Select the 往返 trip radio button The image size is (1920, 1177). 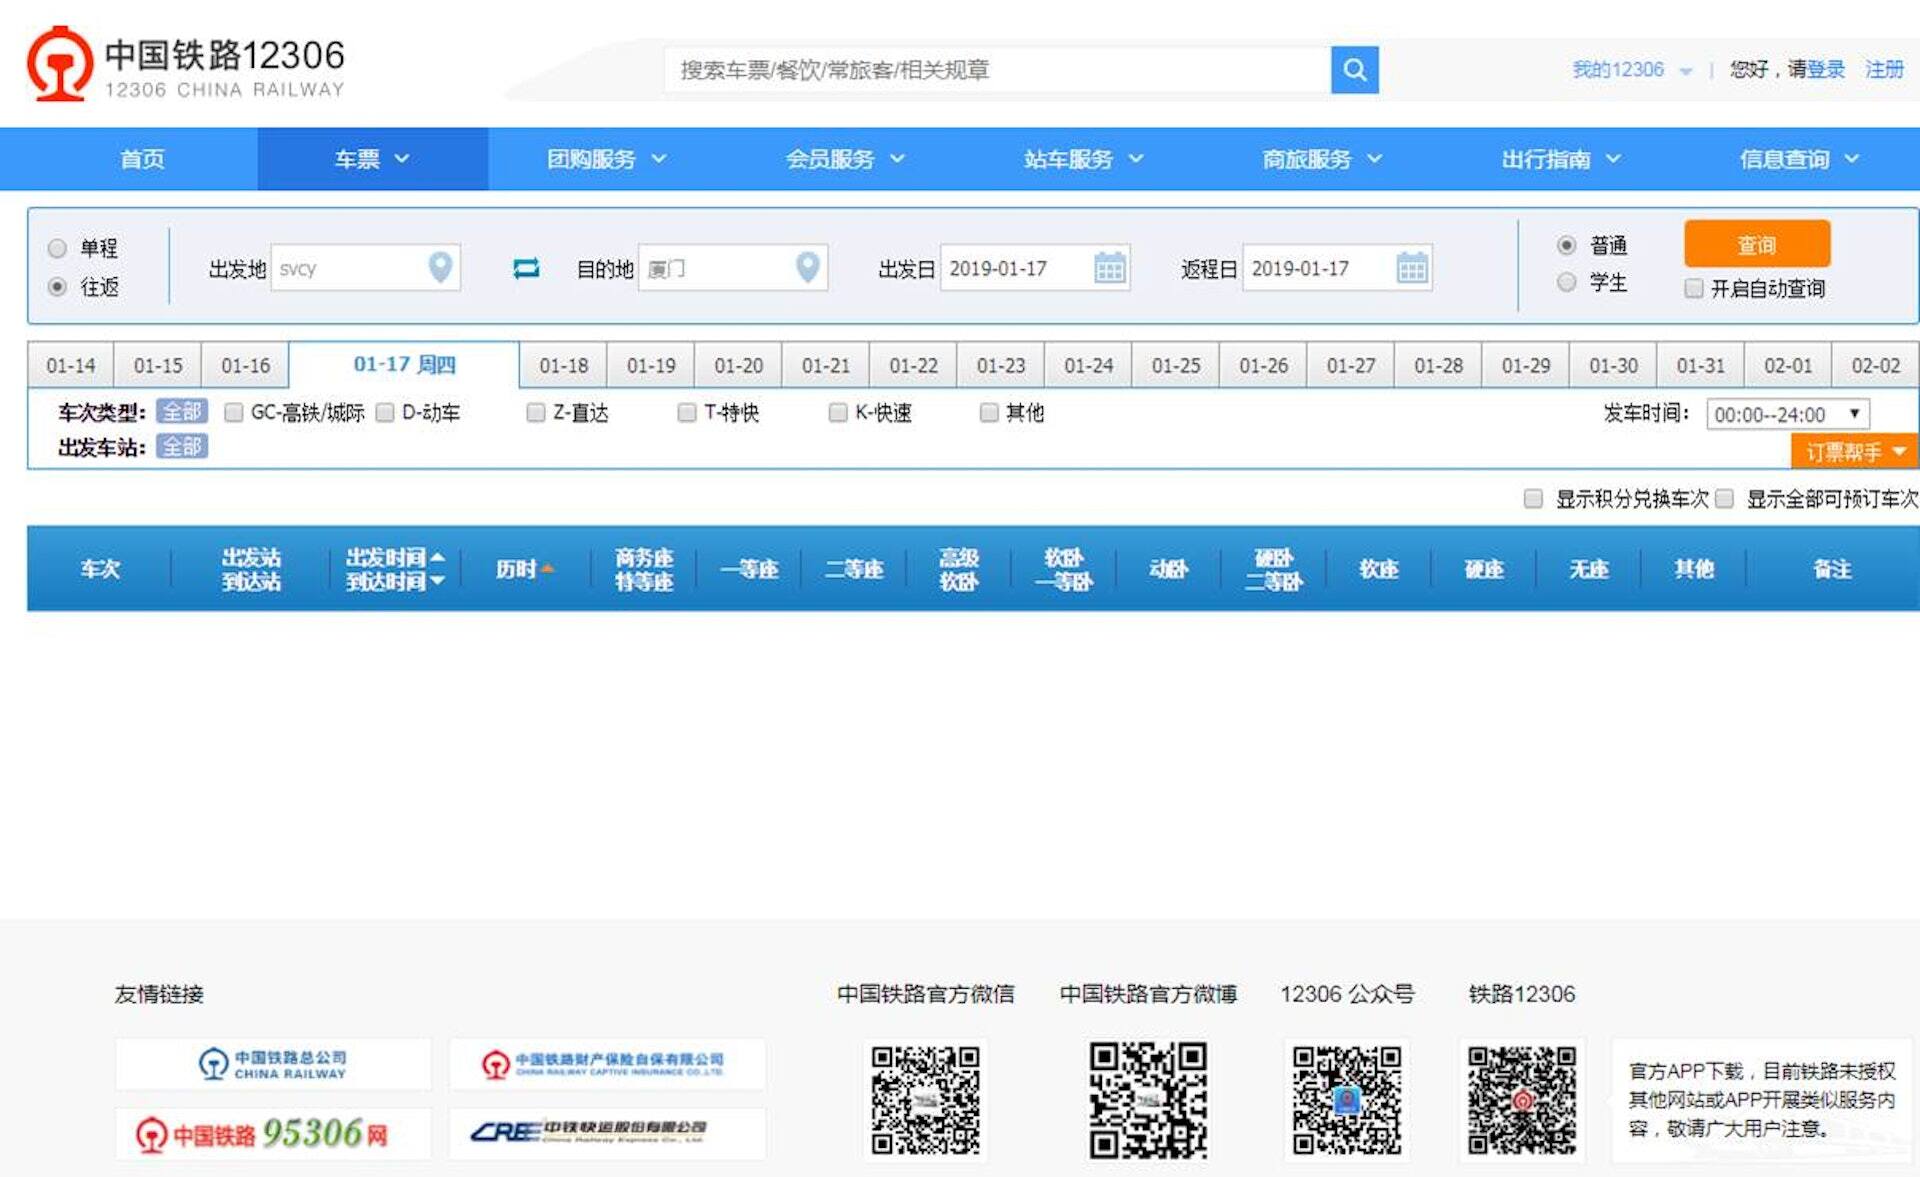coord(57,287)
